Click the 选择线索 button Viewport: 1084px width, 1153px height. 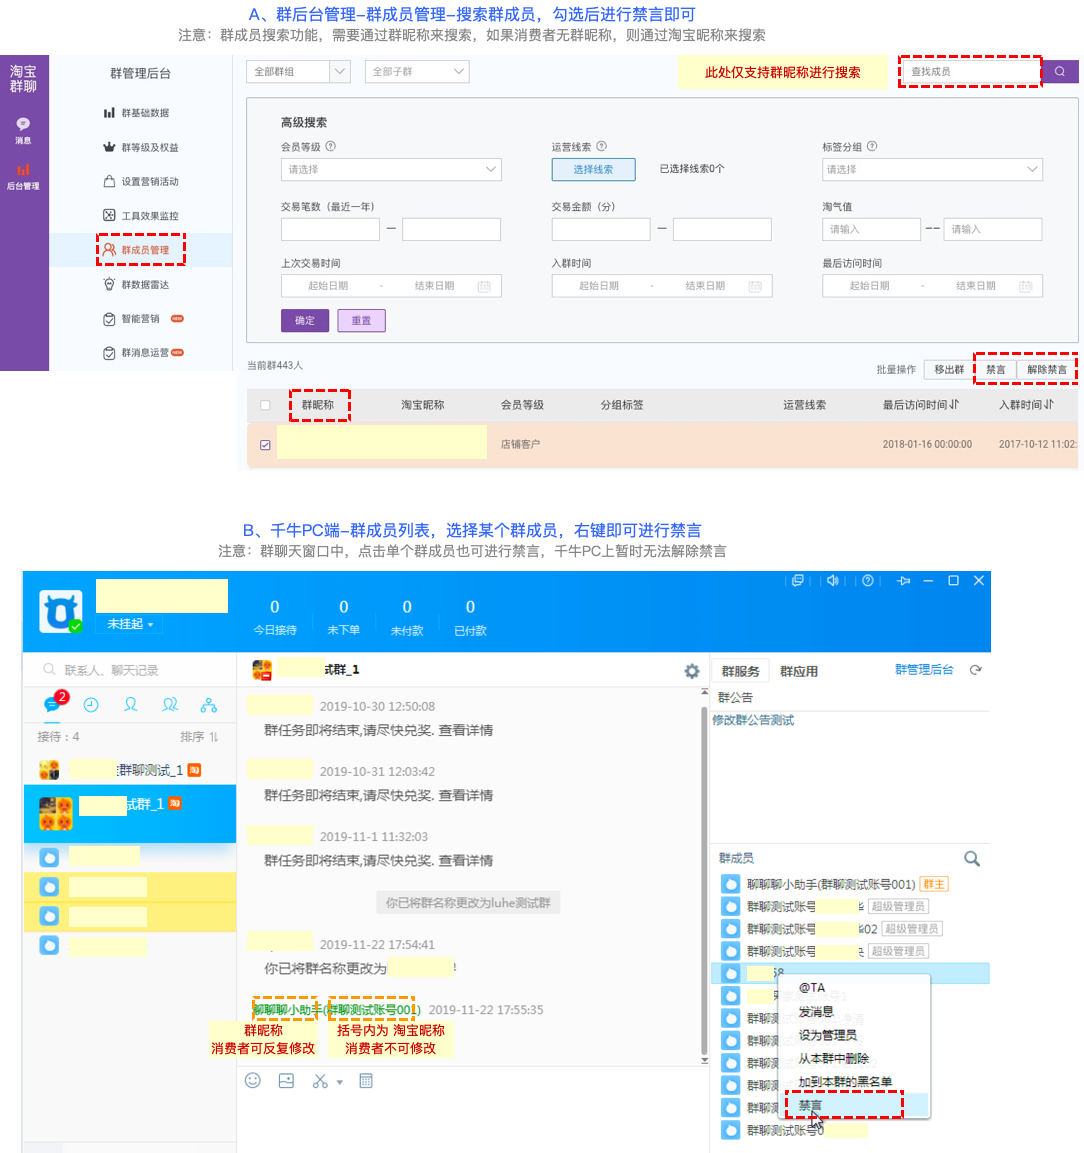593,169
